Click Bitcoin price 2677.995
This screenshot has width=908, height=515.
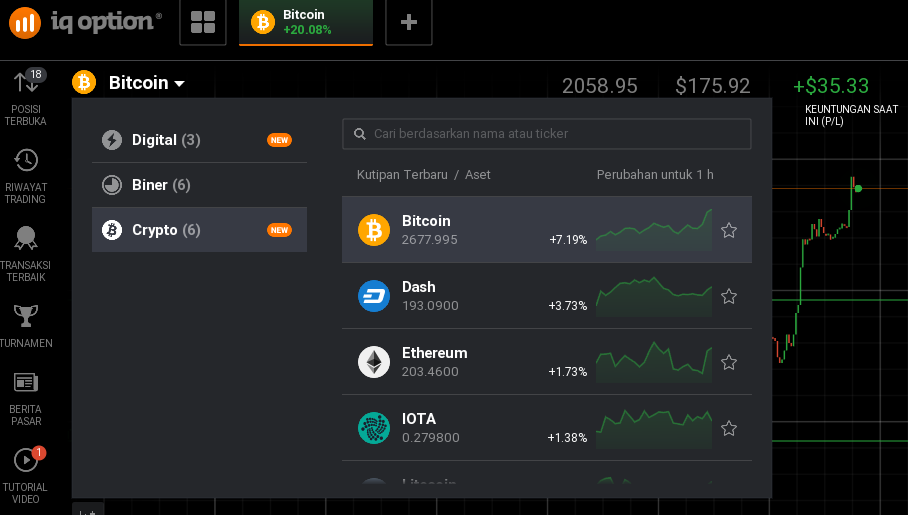430,240
